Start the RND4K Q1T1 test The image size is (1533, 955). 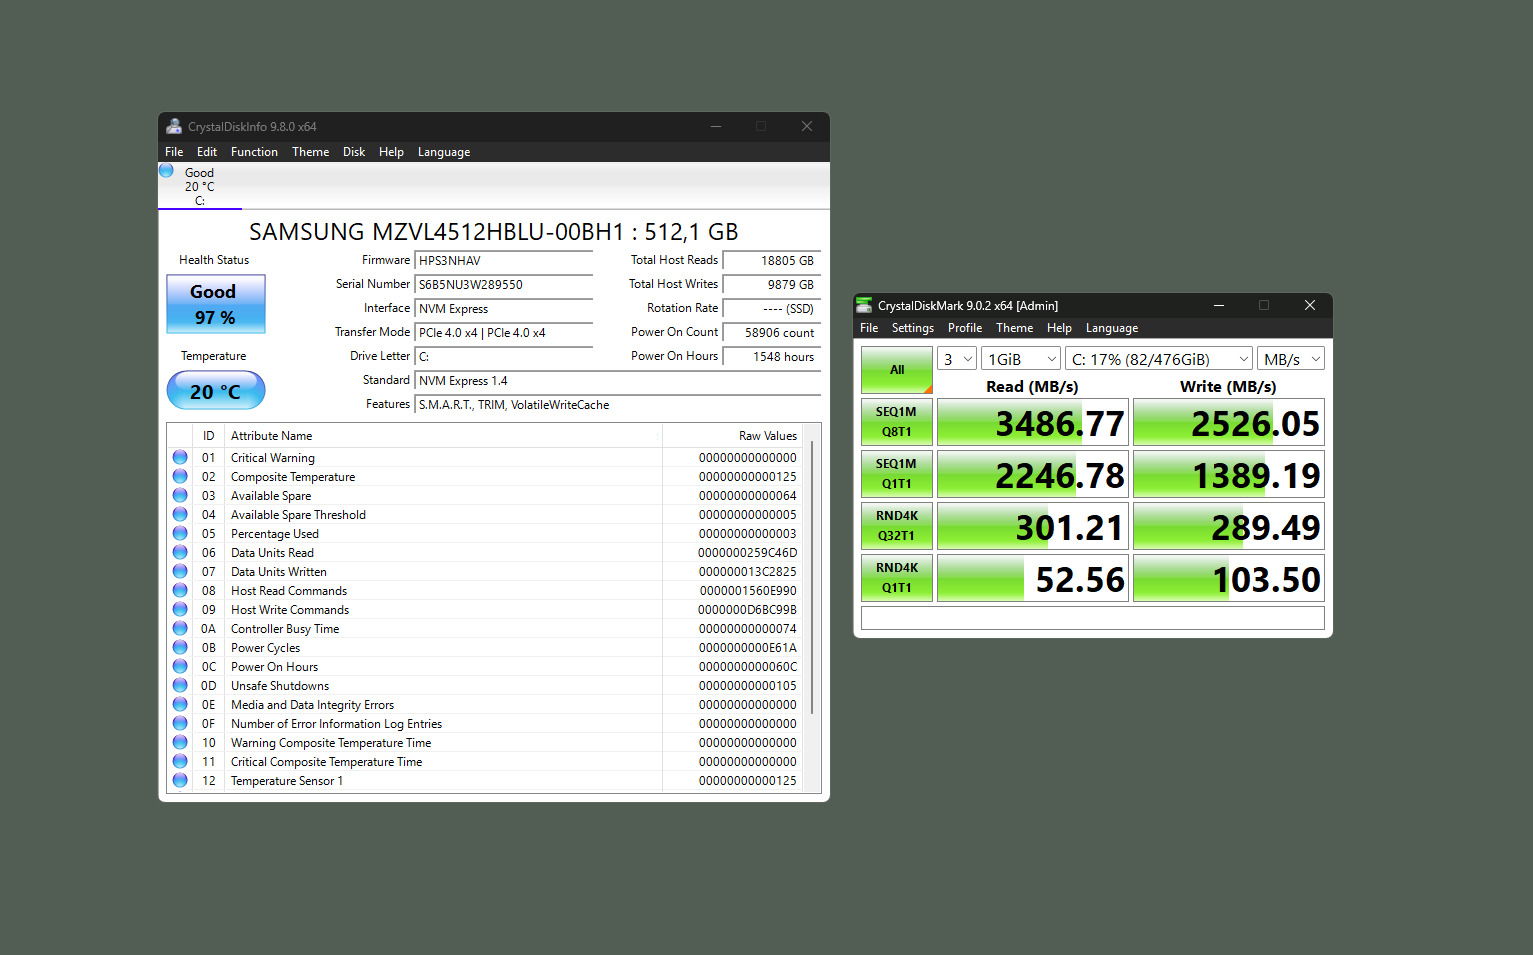click(x=897, y=578)
